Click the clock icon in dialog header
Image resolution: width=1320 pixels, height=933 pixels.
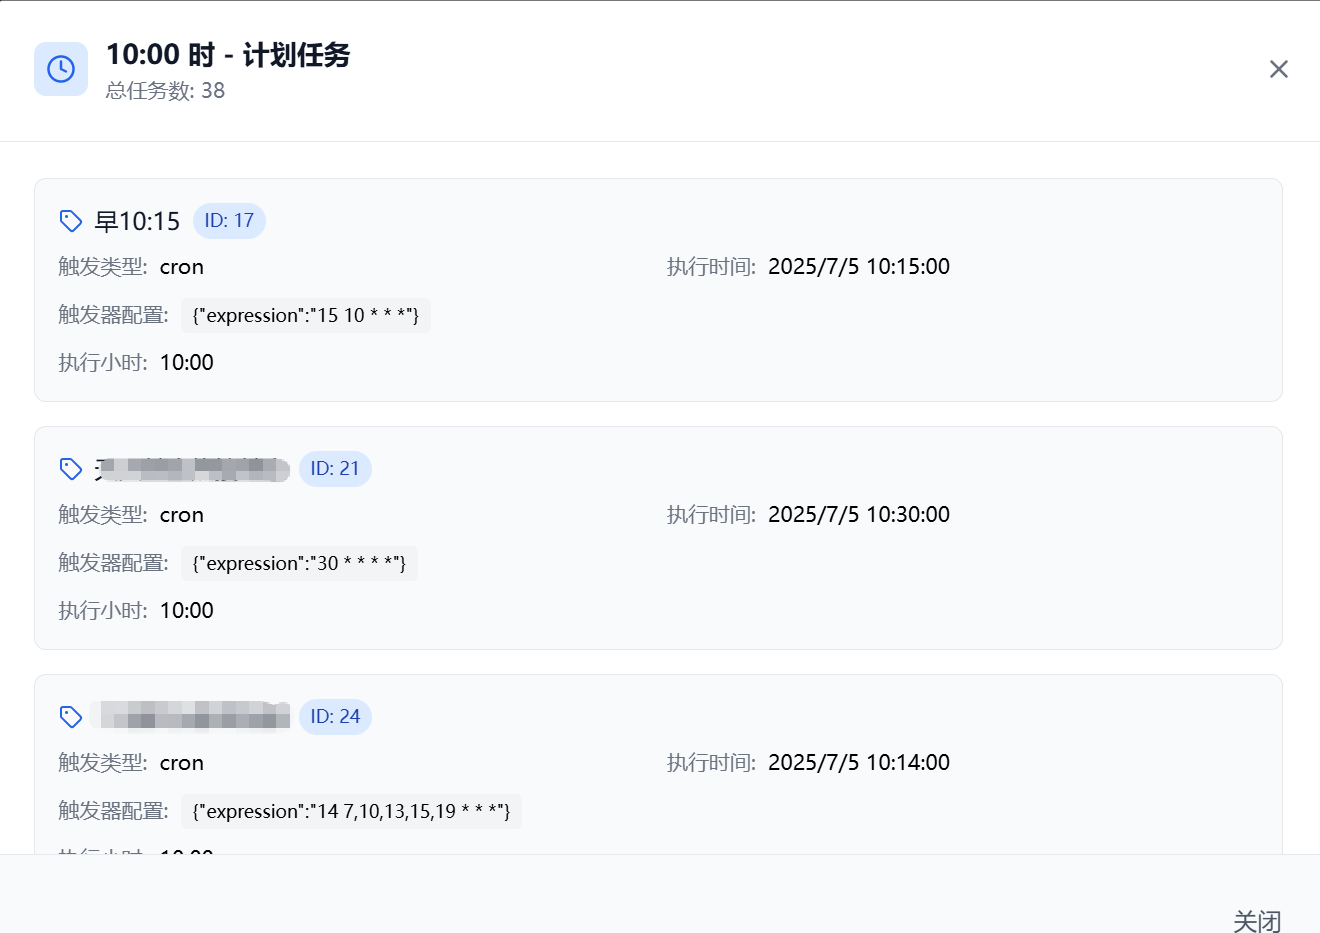coord(61,69)
